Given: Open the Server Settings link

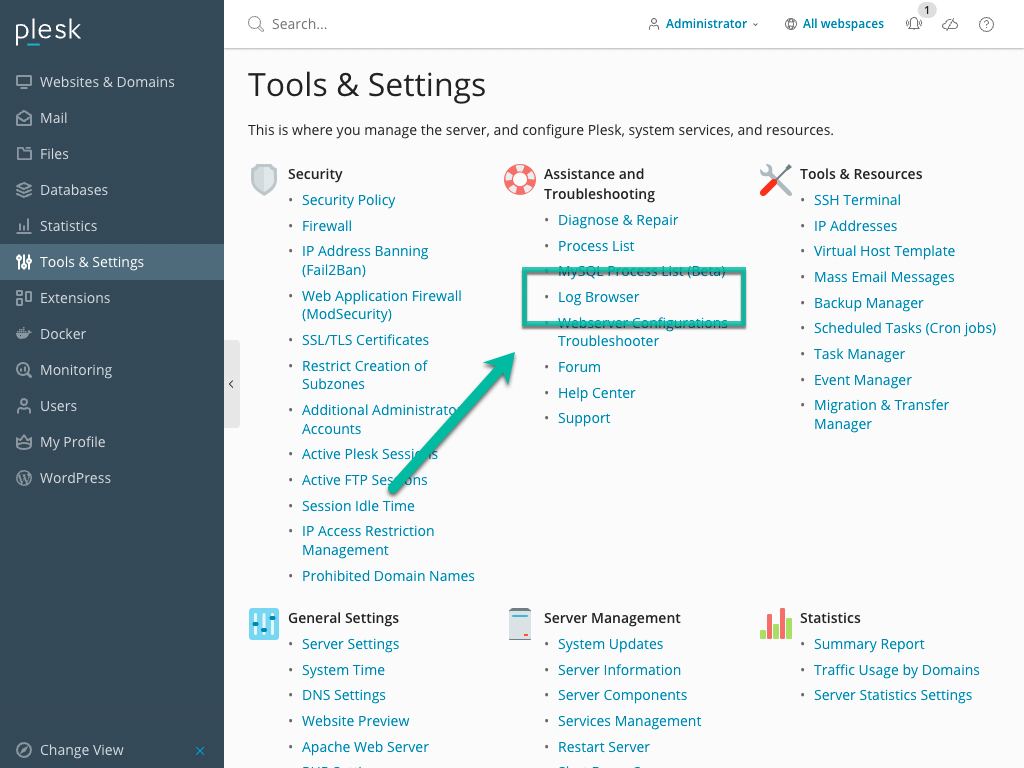Looking at the screenshot, I should pos(350,644).
